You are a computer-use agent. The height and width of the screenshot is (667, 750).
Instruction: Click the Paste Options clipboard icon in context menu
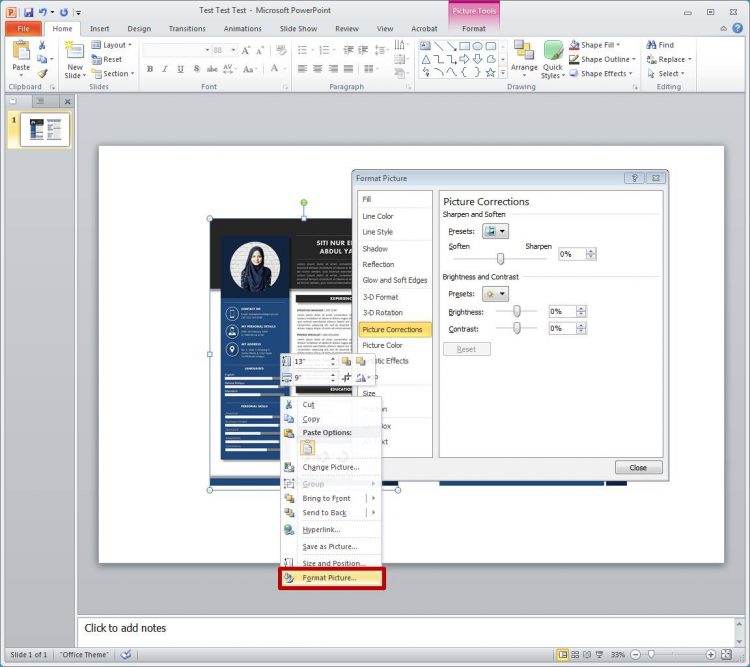307,448
